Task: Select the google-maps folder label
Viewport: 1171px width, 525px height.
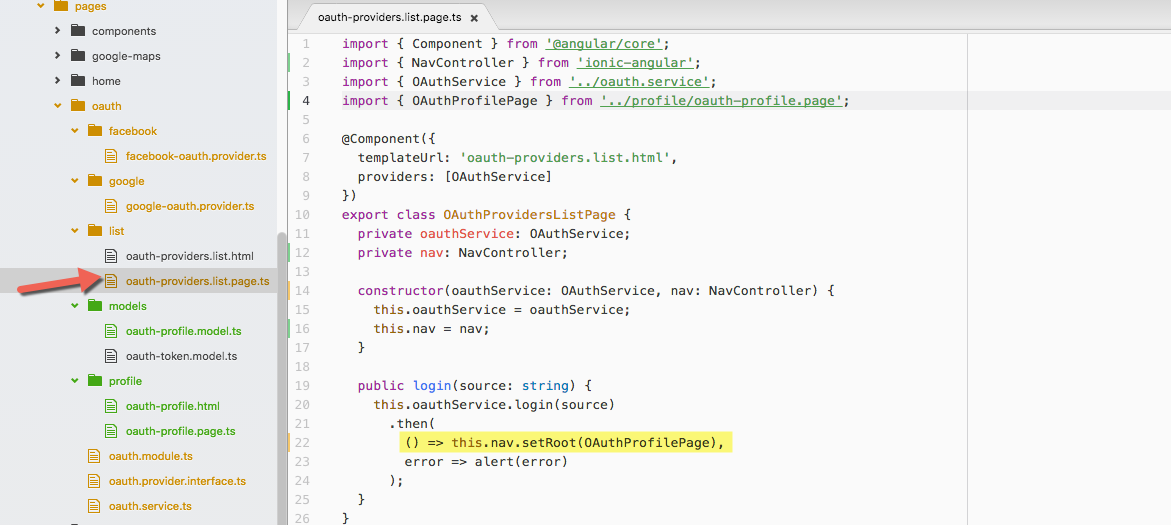Action: click(x=126, y=56)
